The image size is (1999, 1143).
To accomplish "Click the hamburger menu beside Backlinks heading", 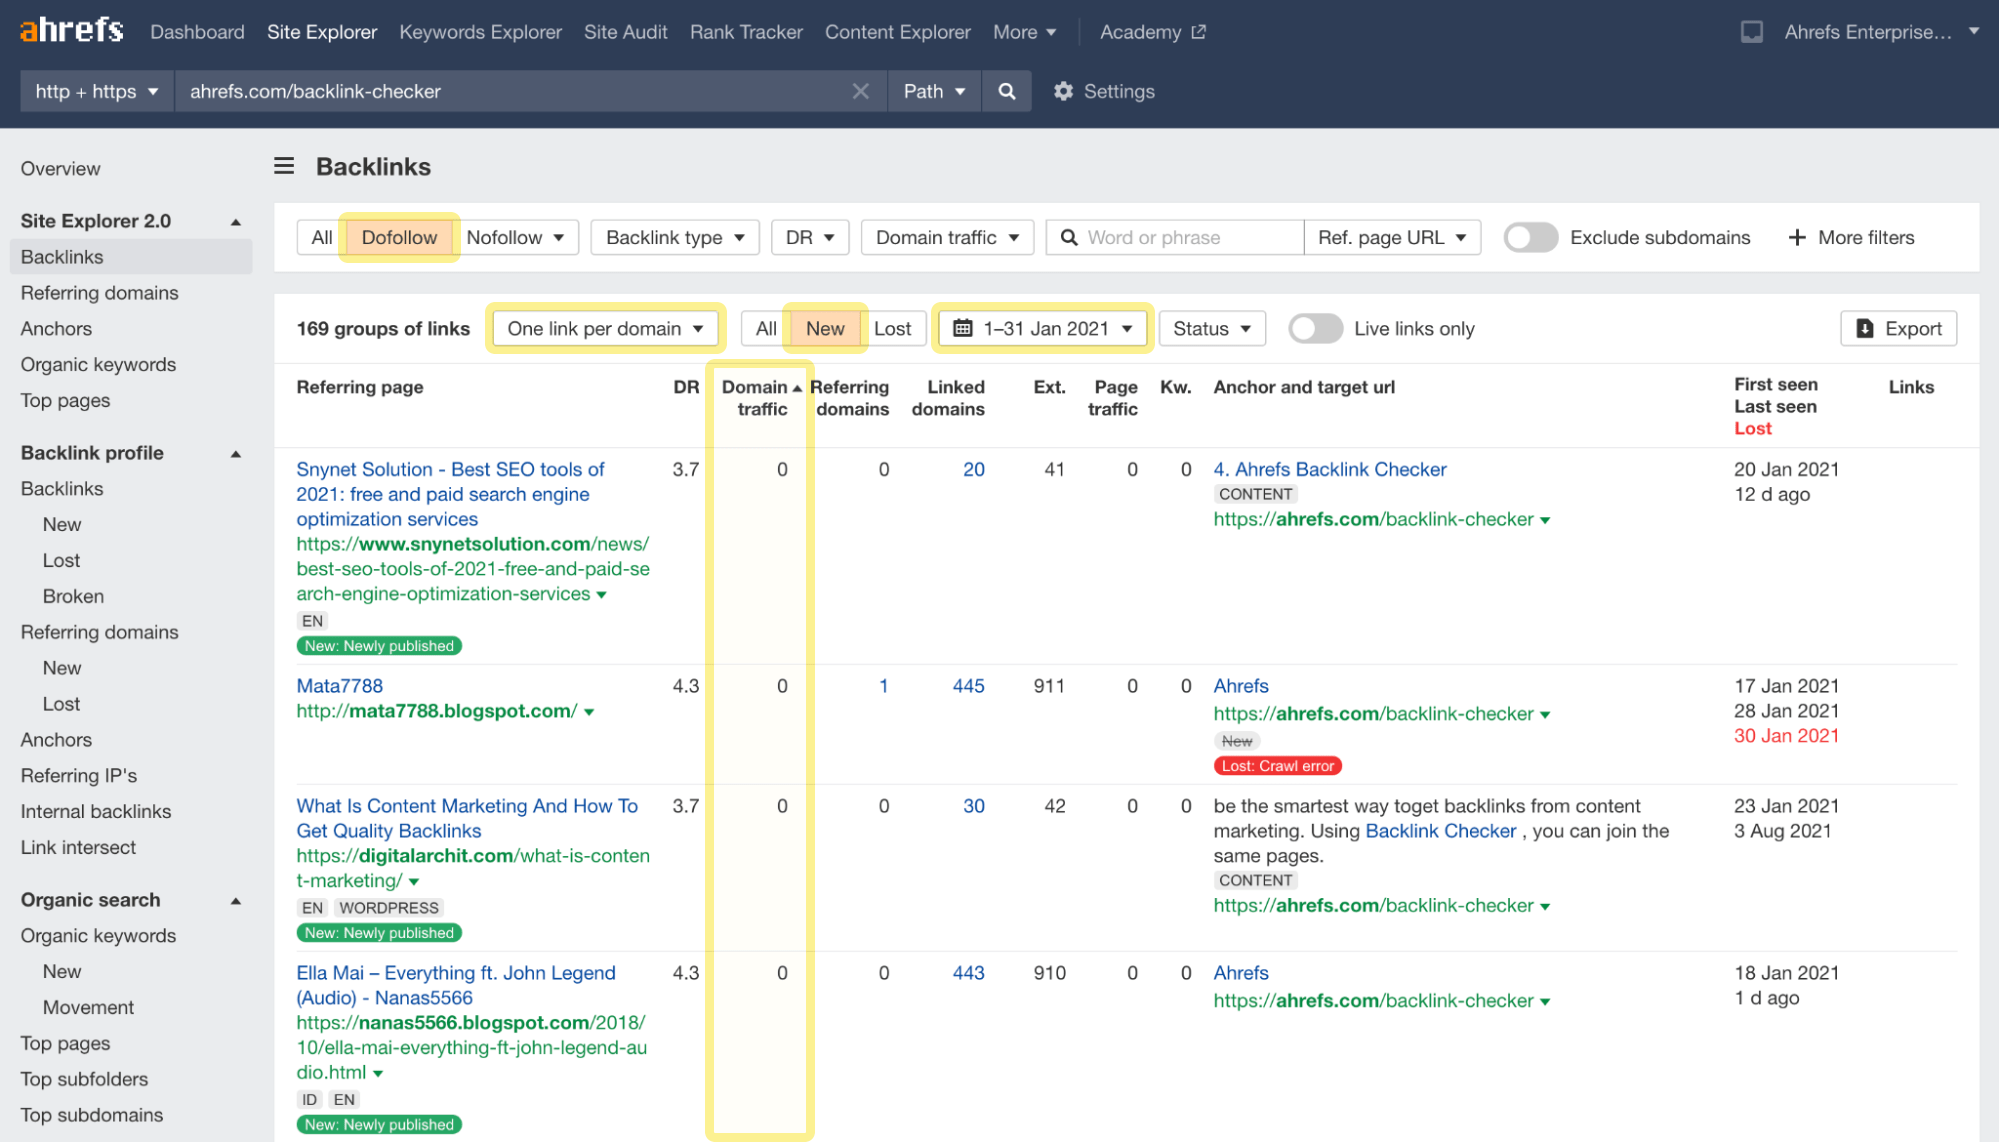I will pos(284,166).
